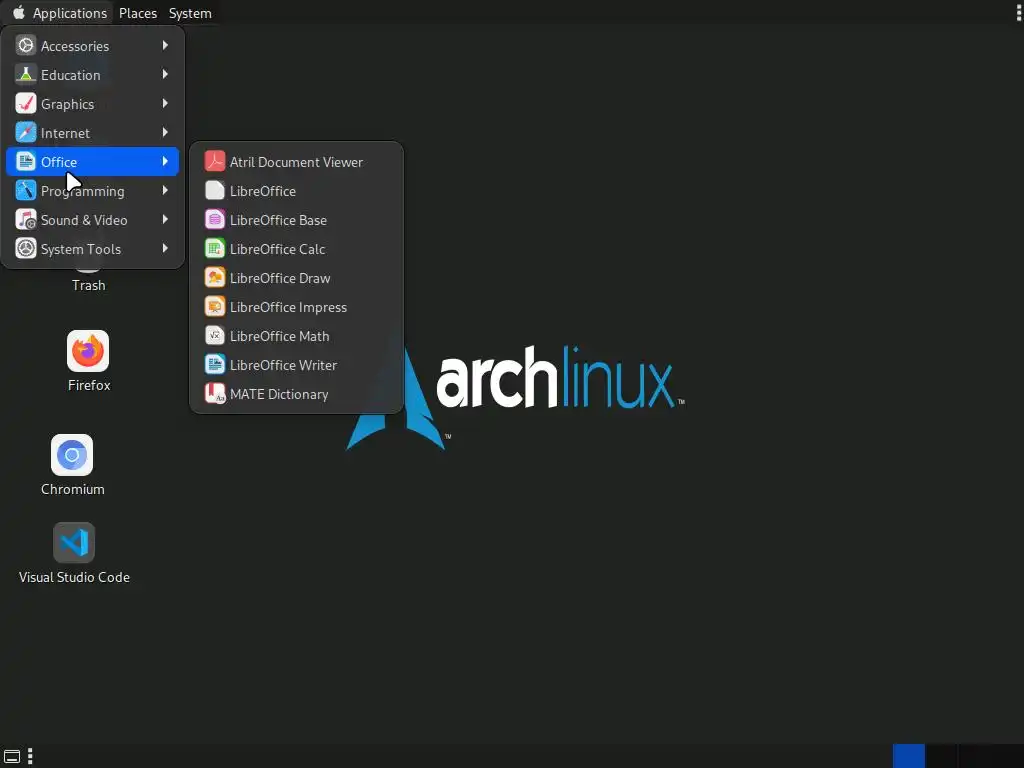This screenshot has height=768, width=1024.
Task: Launch LibreOffice Writer by its label
Action: pyautogui.click(x=283, y=365)
